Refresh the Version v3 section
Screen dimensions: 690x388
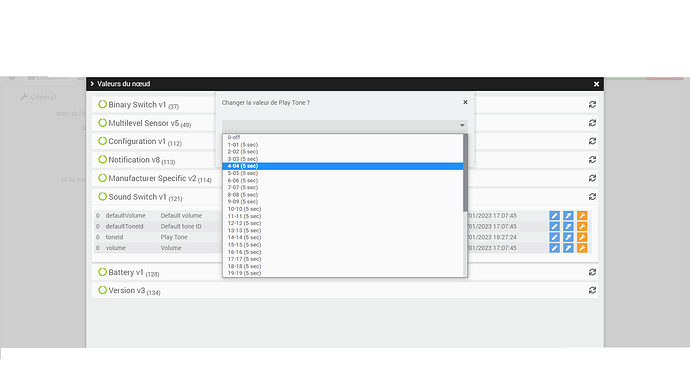(x=592, y=290)
